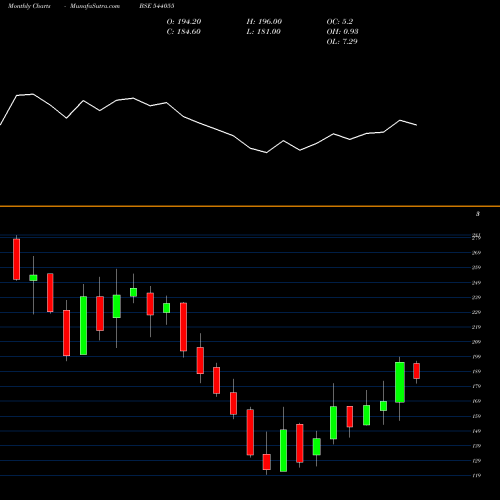Click the "BSE 544035" stock code
Screen dimensions: 500x500
pos(157,6)
